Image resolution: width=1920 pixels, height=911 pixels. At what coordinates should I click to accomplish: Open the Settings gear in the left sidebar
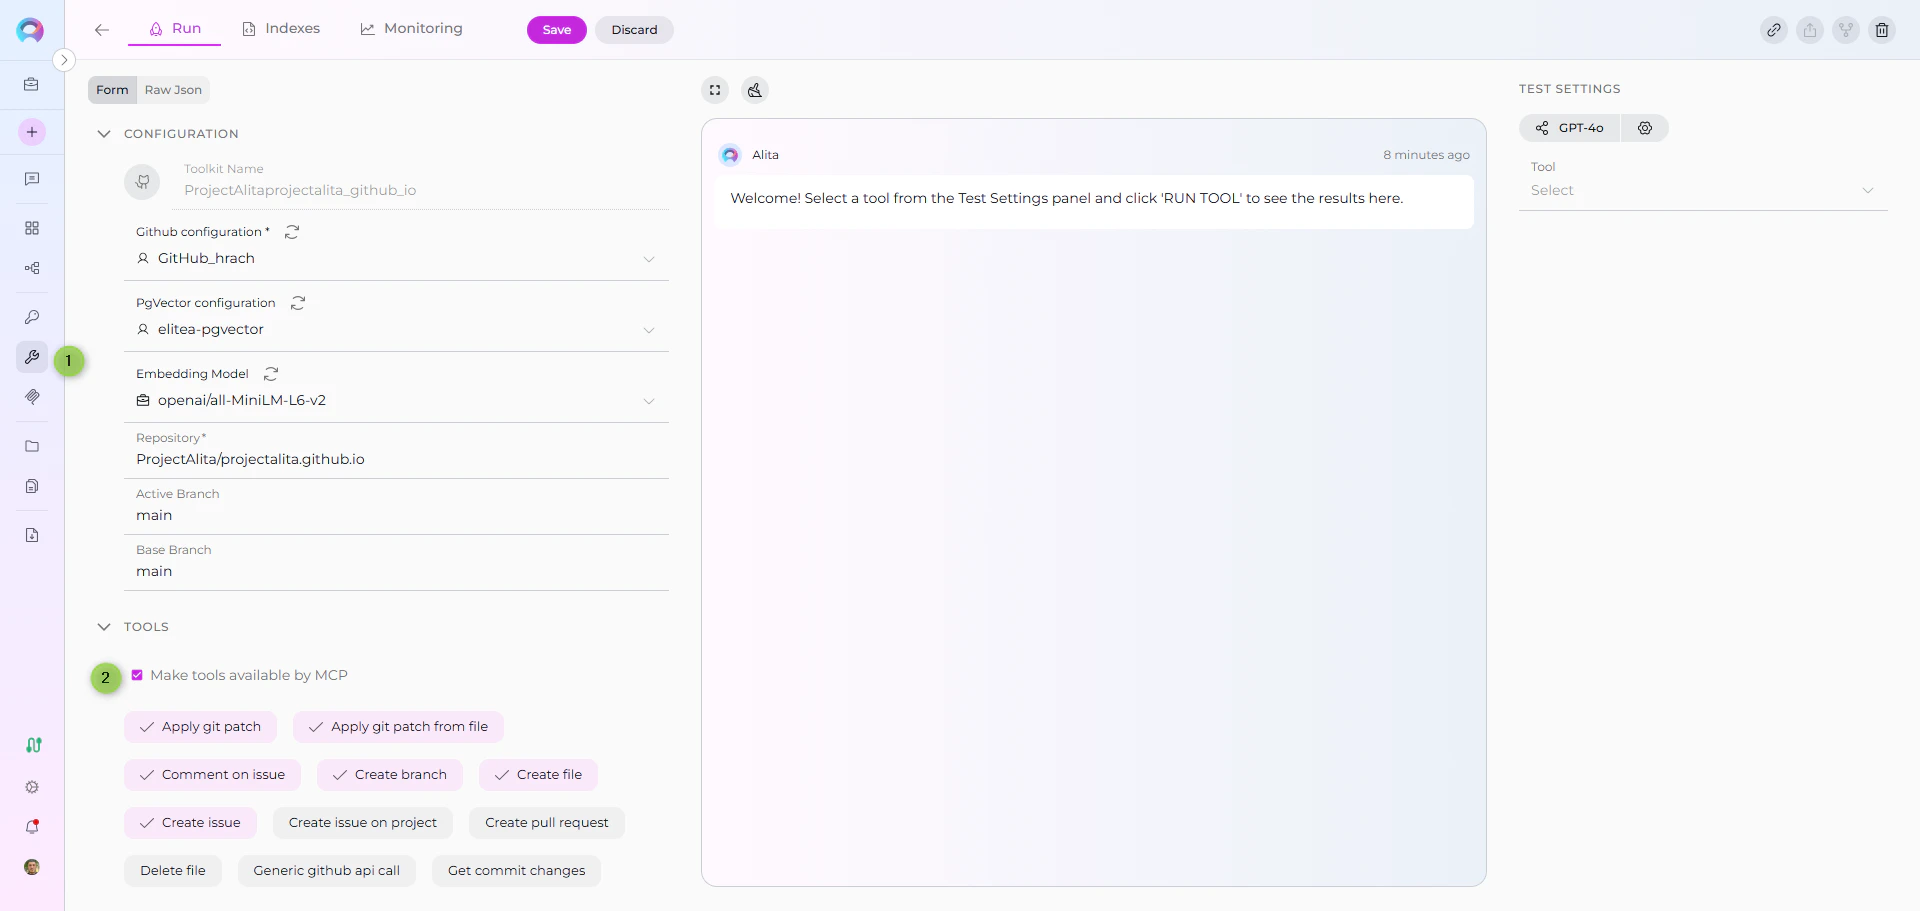(x=32, y=788)
